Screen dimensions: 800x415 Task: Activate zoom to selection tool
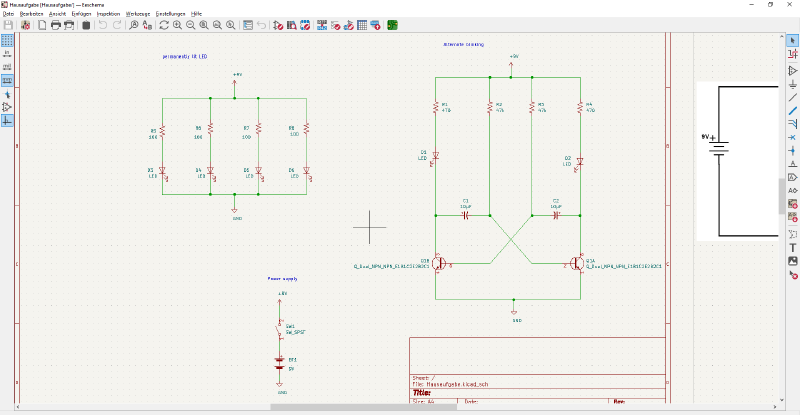(231, 25)
